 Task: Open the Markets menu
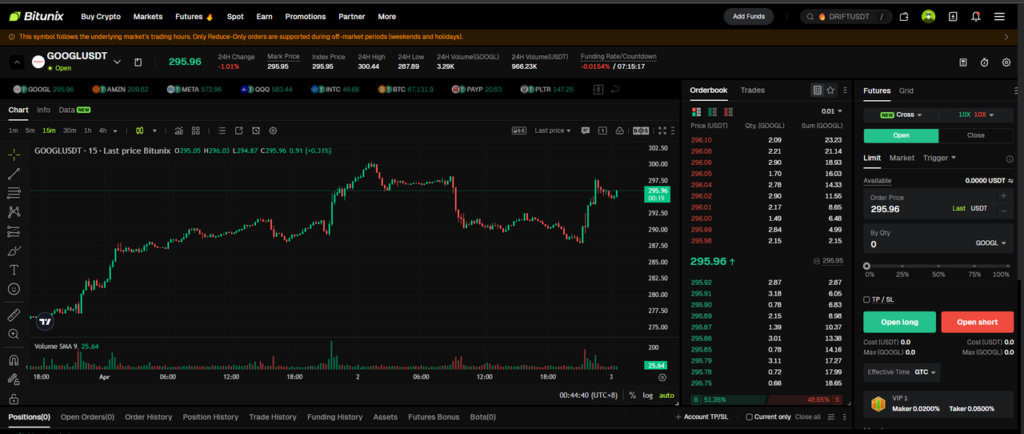point(148,16)
